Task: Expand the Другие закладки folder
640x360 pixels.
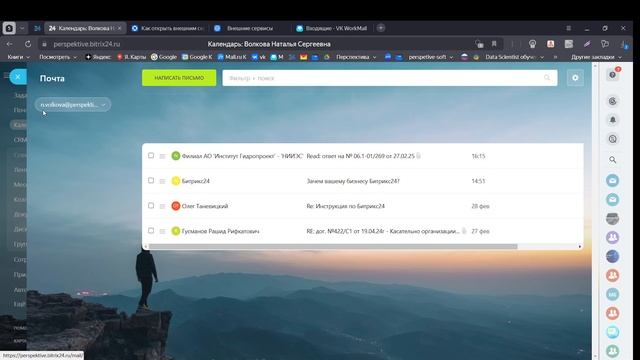Action: coord(596,57)
